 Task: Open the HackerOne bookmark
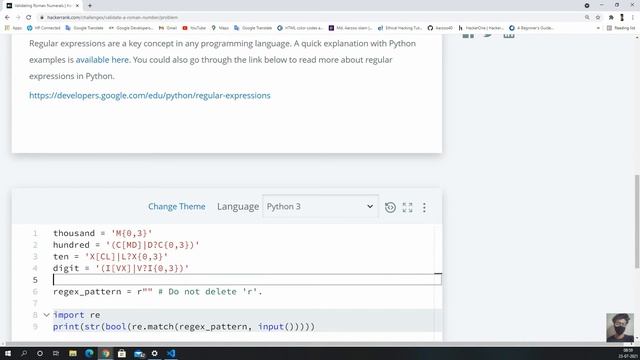tap(481, 28)
